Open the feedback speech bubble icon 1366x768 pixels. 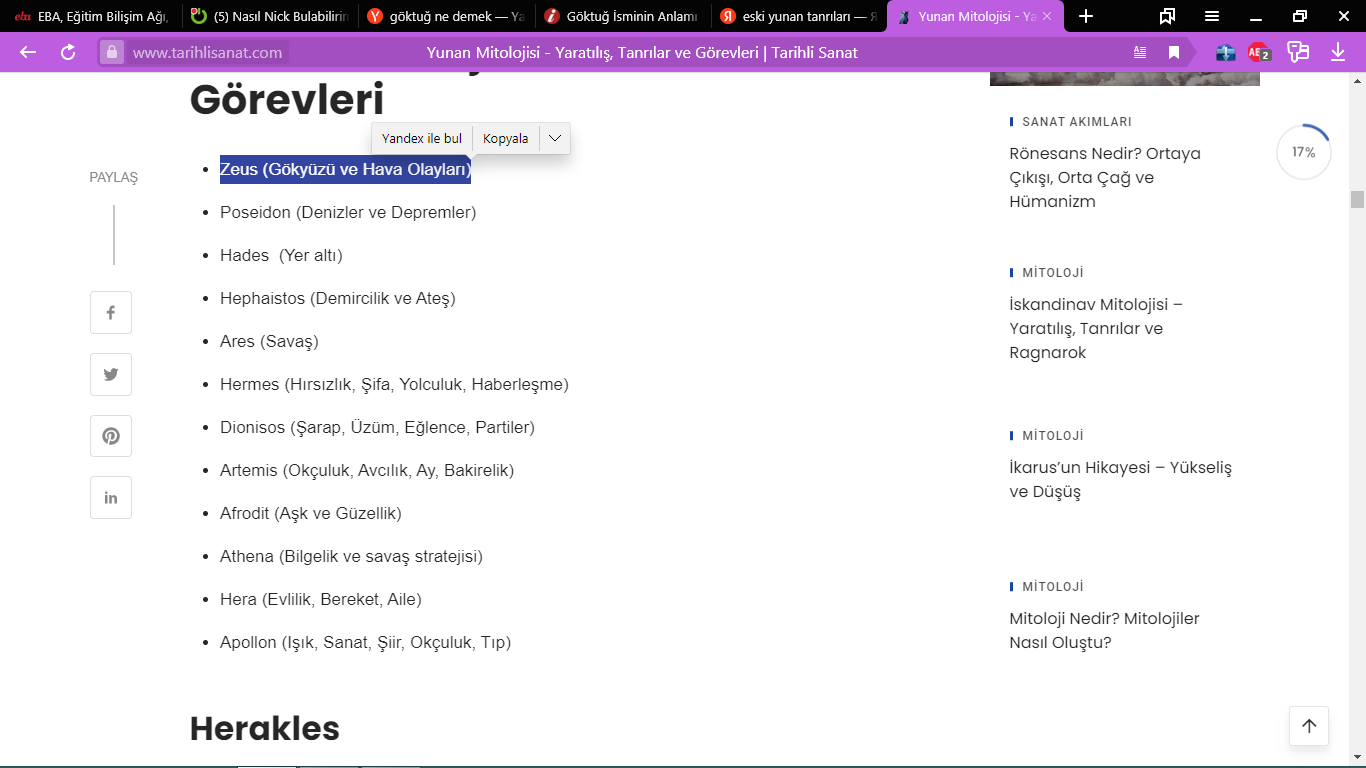[x=1298, y=52]
